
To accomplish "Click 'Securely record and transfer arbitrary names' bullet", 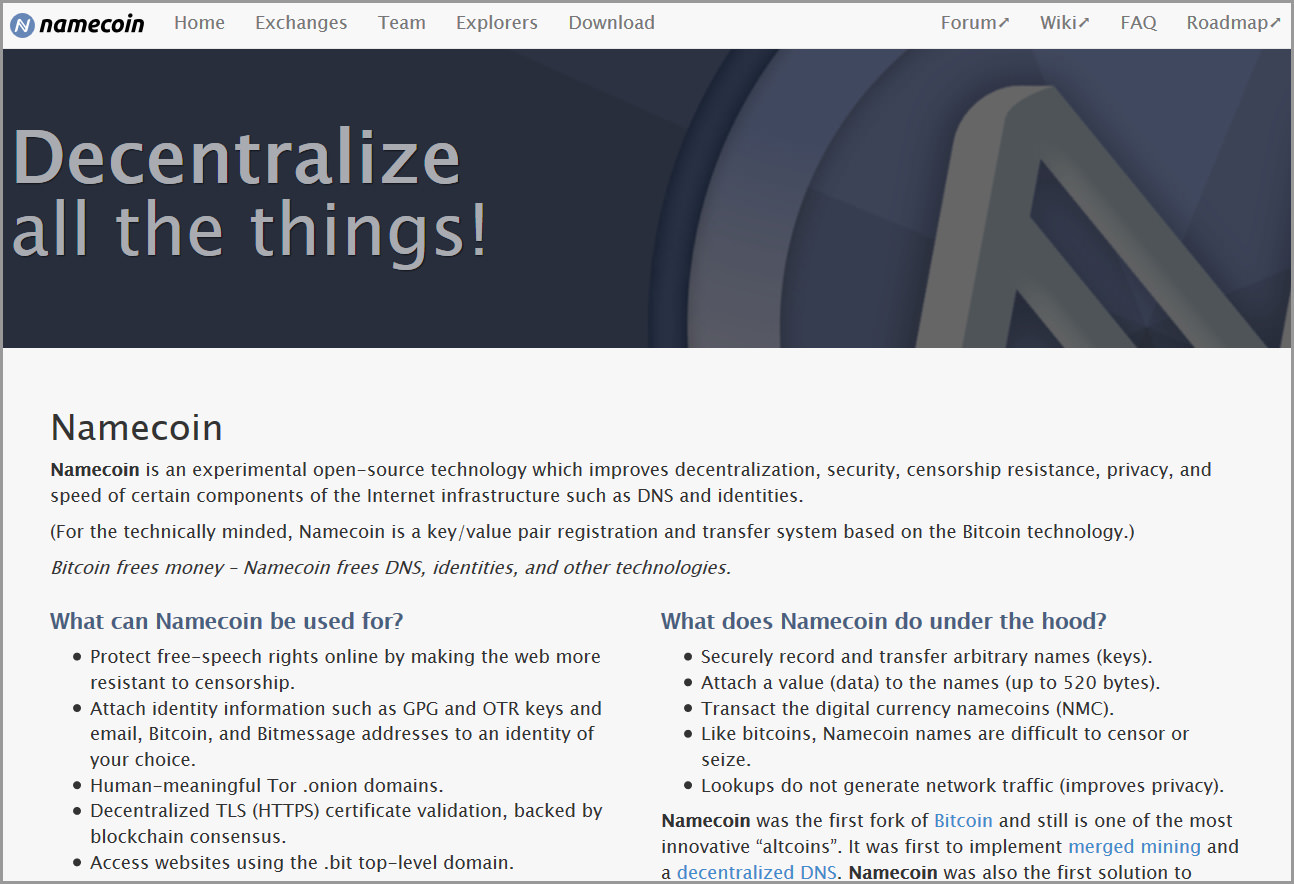I will point(927,657).
